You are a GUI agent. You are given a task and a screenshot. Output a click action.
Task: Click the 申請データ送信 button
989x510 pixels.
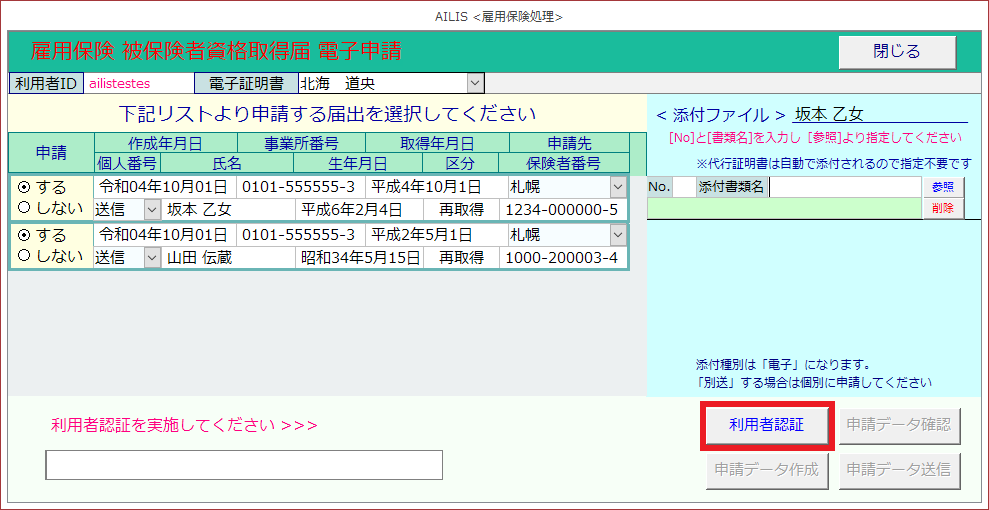coord(899,469)
